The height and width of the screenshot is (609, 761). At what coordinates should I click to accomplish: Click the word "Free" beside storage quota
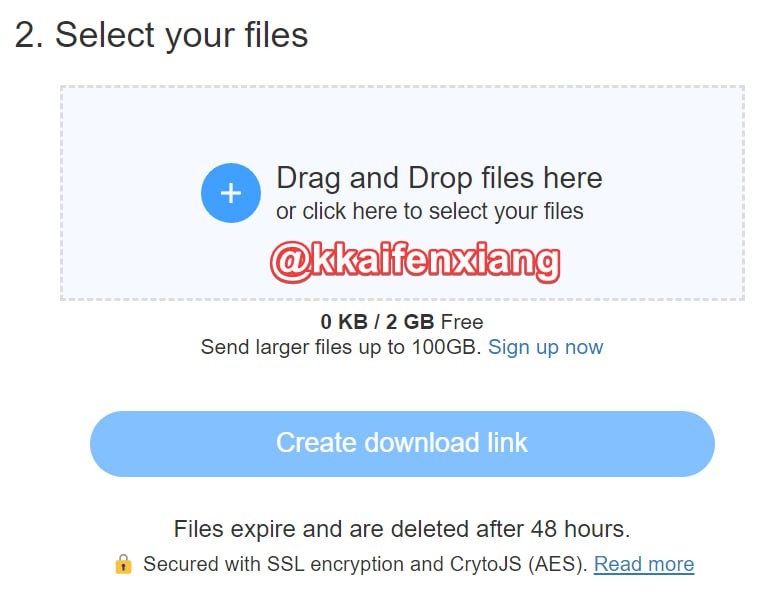pos(462,322)
